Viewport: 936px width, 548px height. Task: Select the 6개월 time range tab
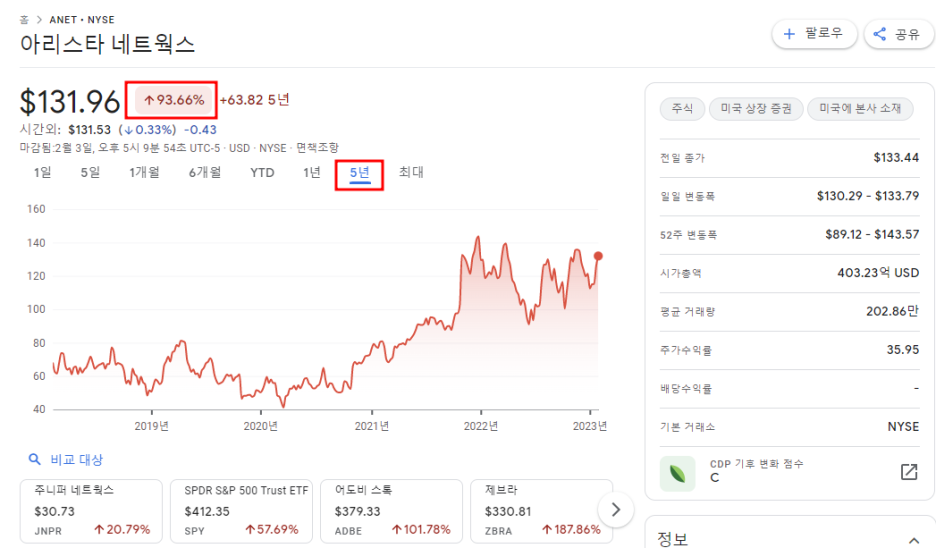click(x=205, y=173)
